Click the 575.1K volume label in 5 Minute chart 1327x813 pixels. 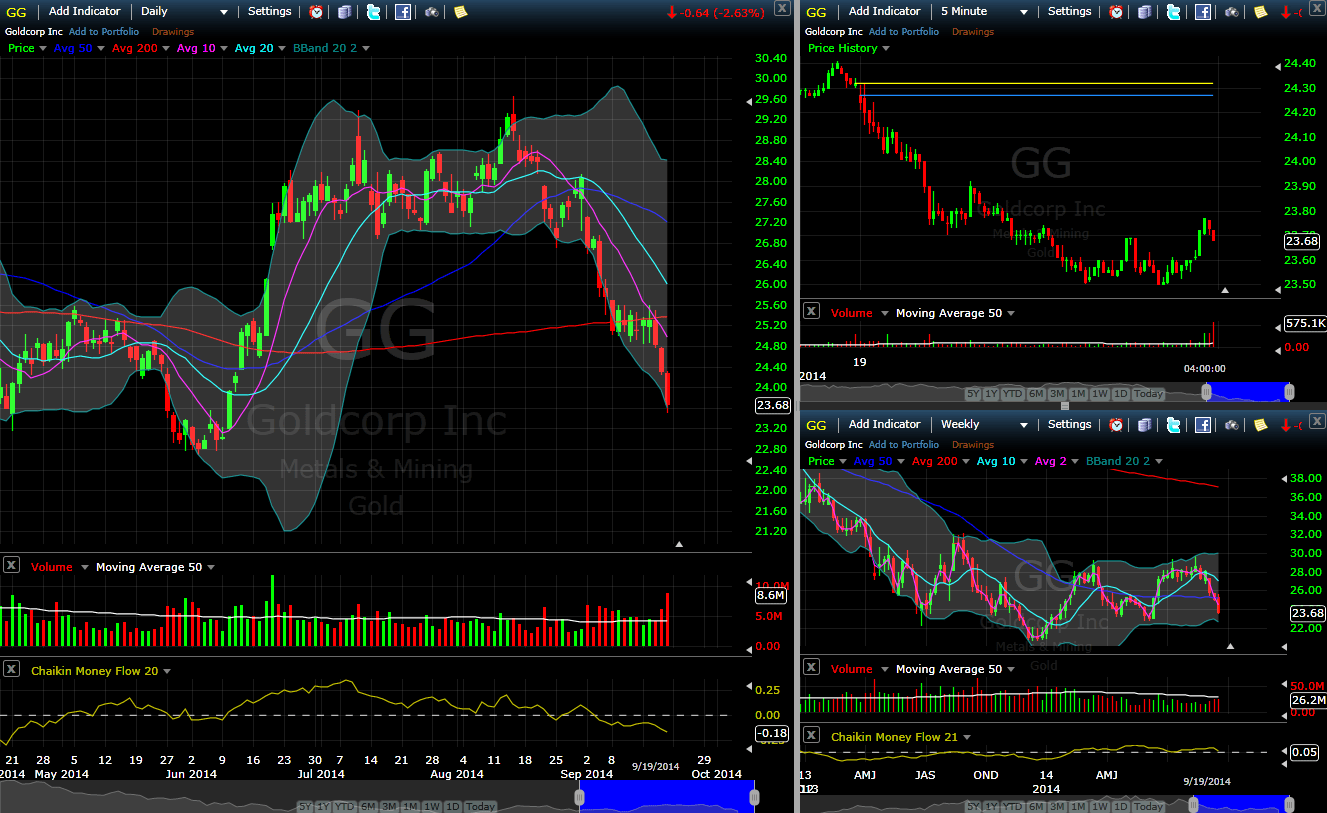coord(1305,324)
